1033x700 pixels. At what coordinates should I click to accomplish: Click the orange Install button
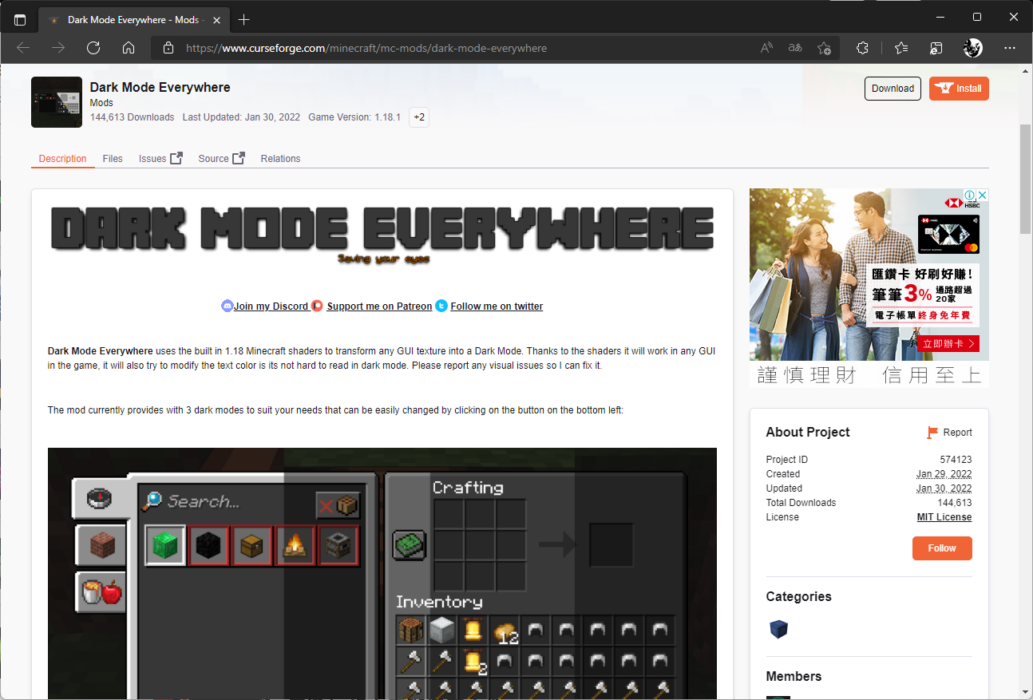(x=959, y=88)
